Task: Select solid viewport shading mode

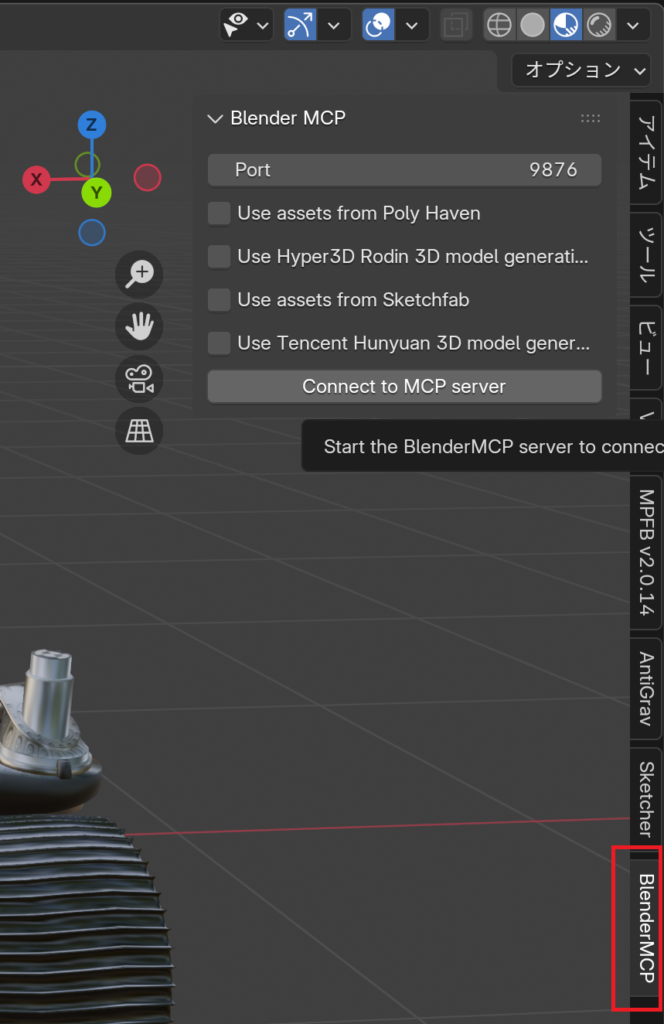Action: pos(532,24)
